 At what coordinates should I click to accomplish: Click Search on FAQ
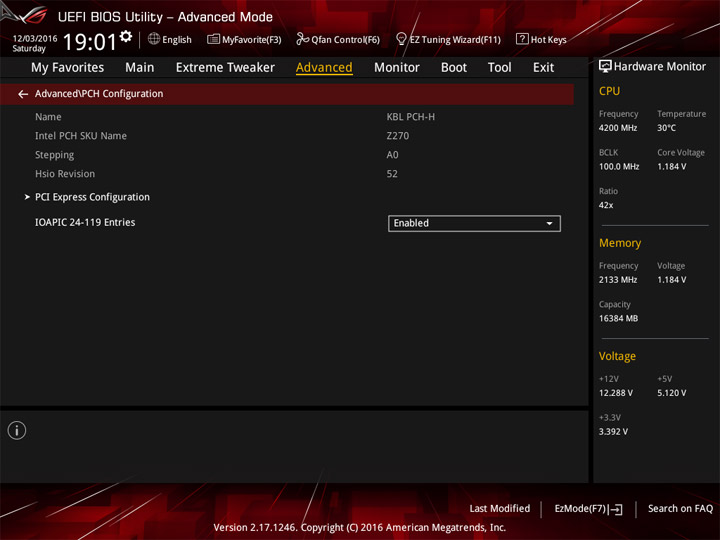pyautogui.click(x=680, y=509)
